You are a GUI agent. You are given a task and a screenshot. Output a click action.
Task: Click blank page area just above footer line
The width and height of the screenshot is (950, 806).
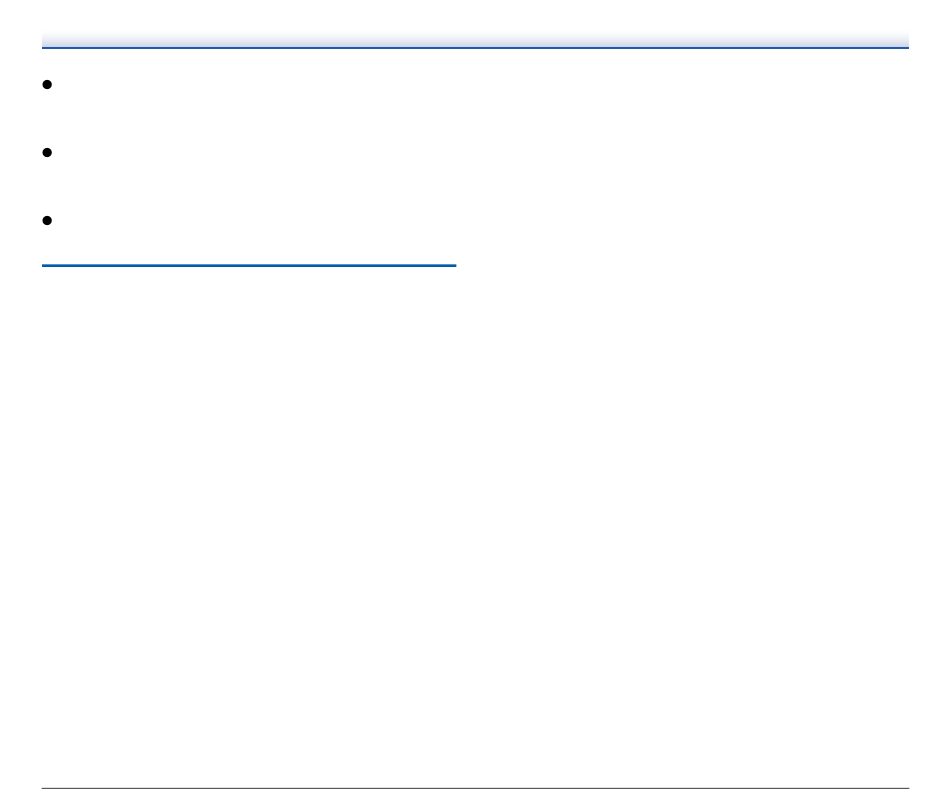click(475, 770)
